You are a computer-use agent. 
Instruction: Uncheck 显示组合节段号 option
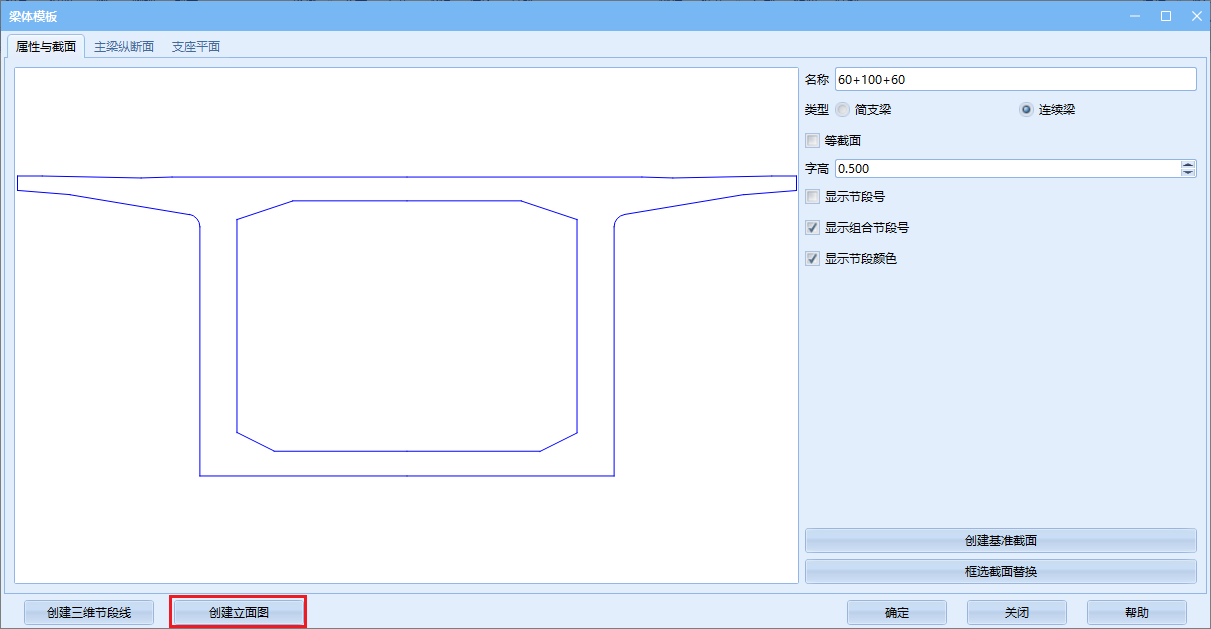click(x=813, y=228)
